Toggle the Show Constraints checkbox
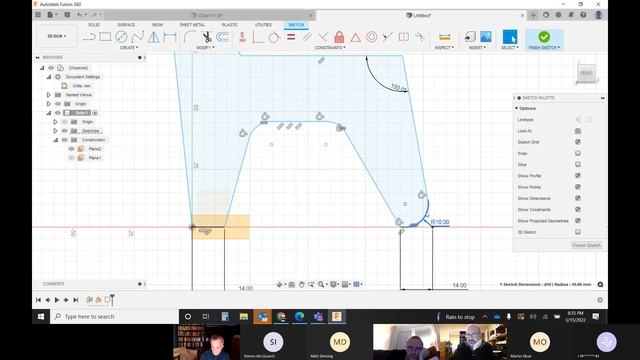 (x=578, y=209)
